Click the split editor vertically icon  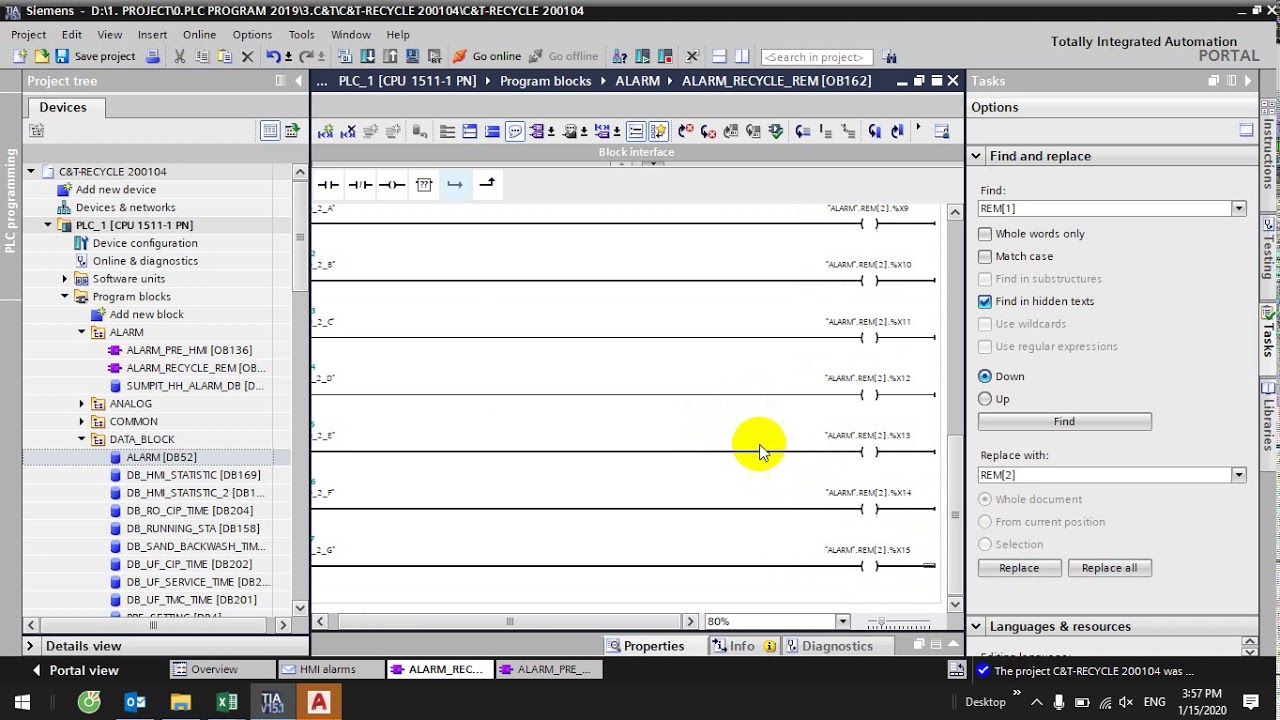(x=741, y=56)
